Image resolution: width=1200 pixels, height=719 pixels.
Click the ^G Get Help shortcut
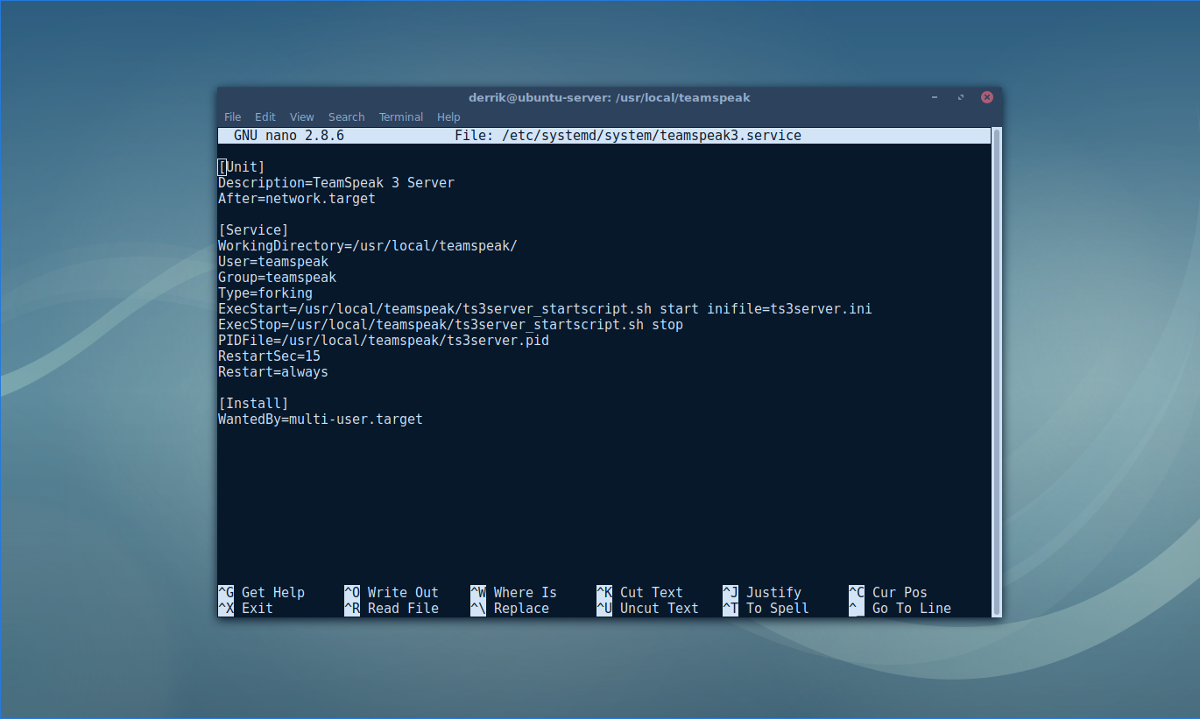tap(261, 592)
